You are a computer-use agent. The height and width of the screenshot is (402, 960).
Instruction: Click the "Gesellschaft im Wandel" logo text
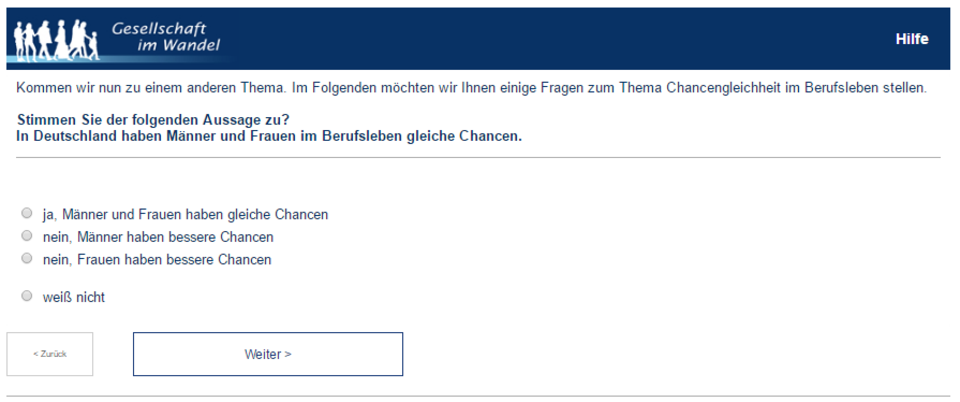(x=166, y=37)
